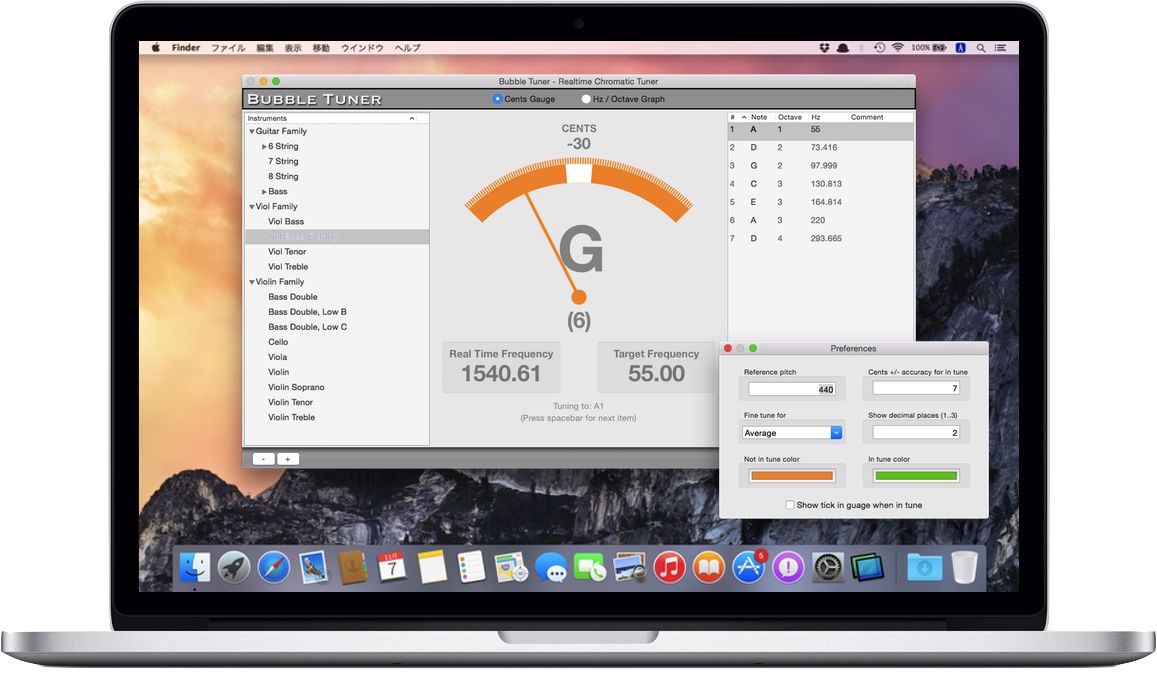Change the Not in tune orange color

[x=792, y=476]
